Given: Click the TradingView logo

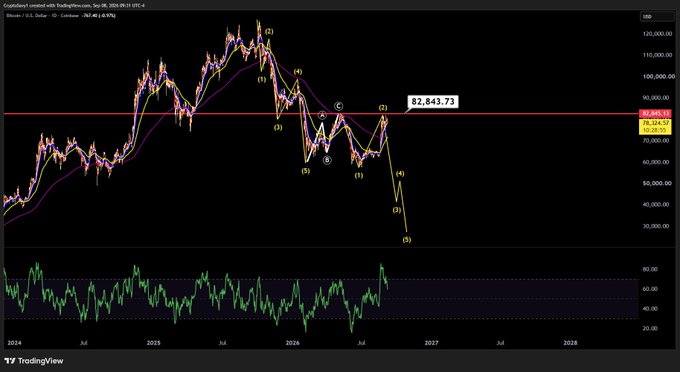Looking at the screenshot, I should (x=34, y=361).
